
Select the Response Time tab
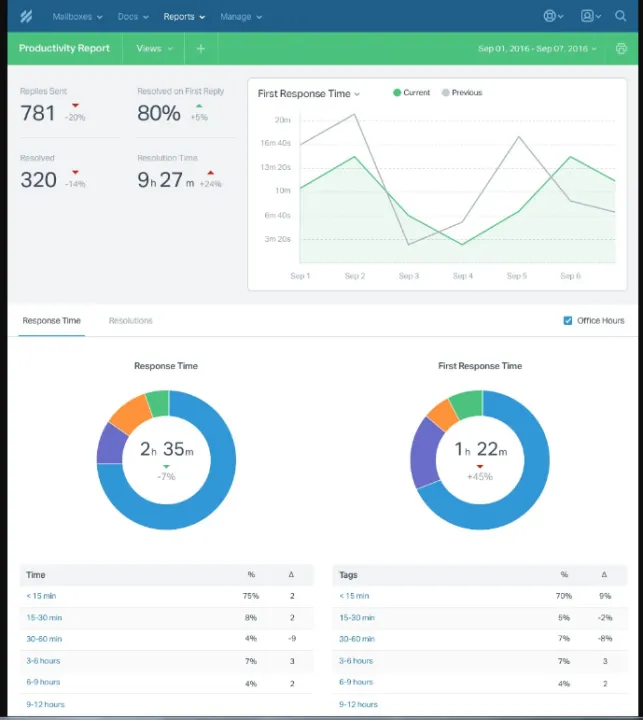coord(51,320)
